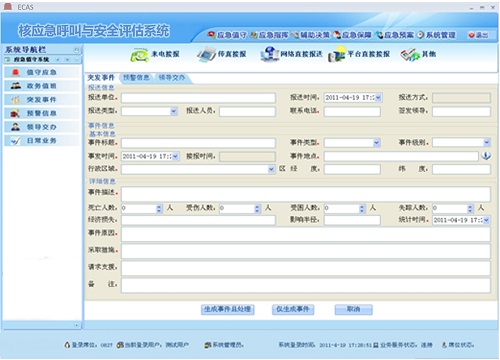500x360 pixels.
Task: Open the 事件级别 dropdown
Action: tap(487, 143)
